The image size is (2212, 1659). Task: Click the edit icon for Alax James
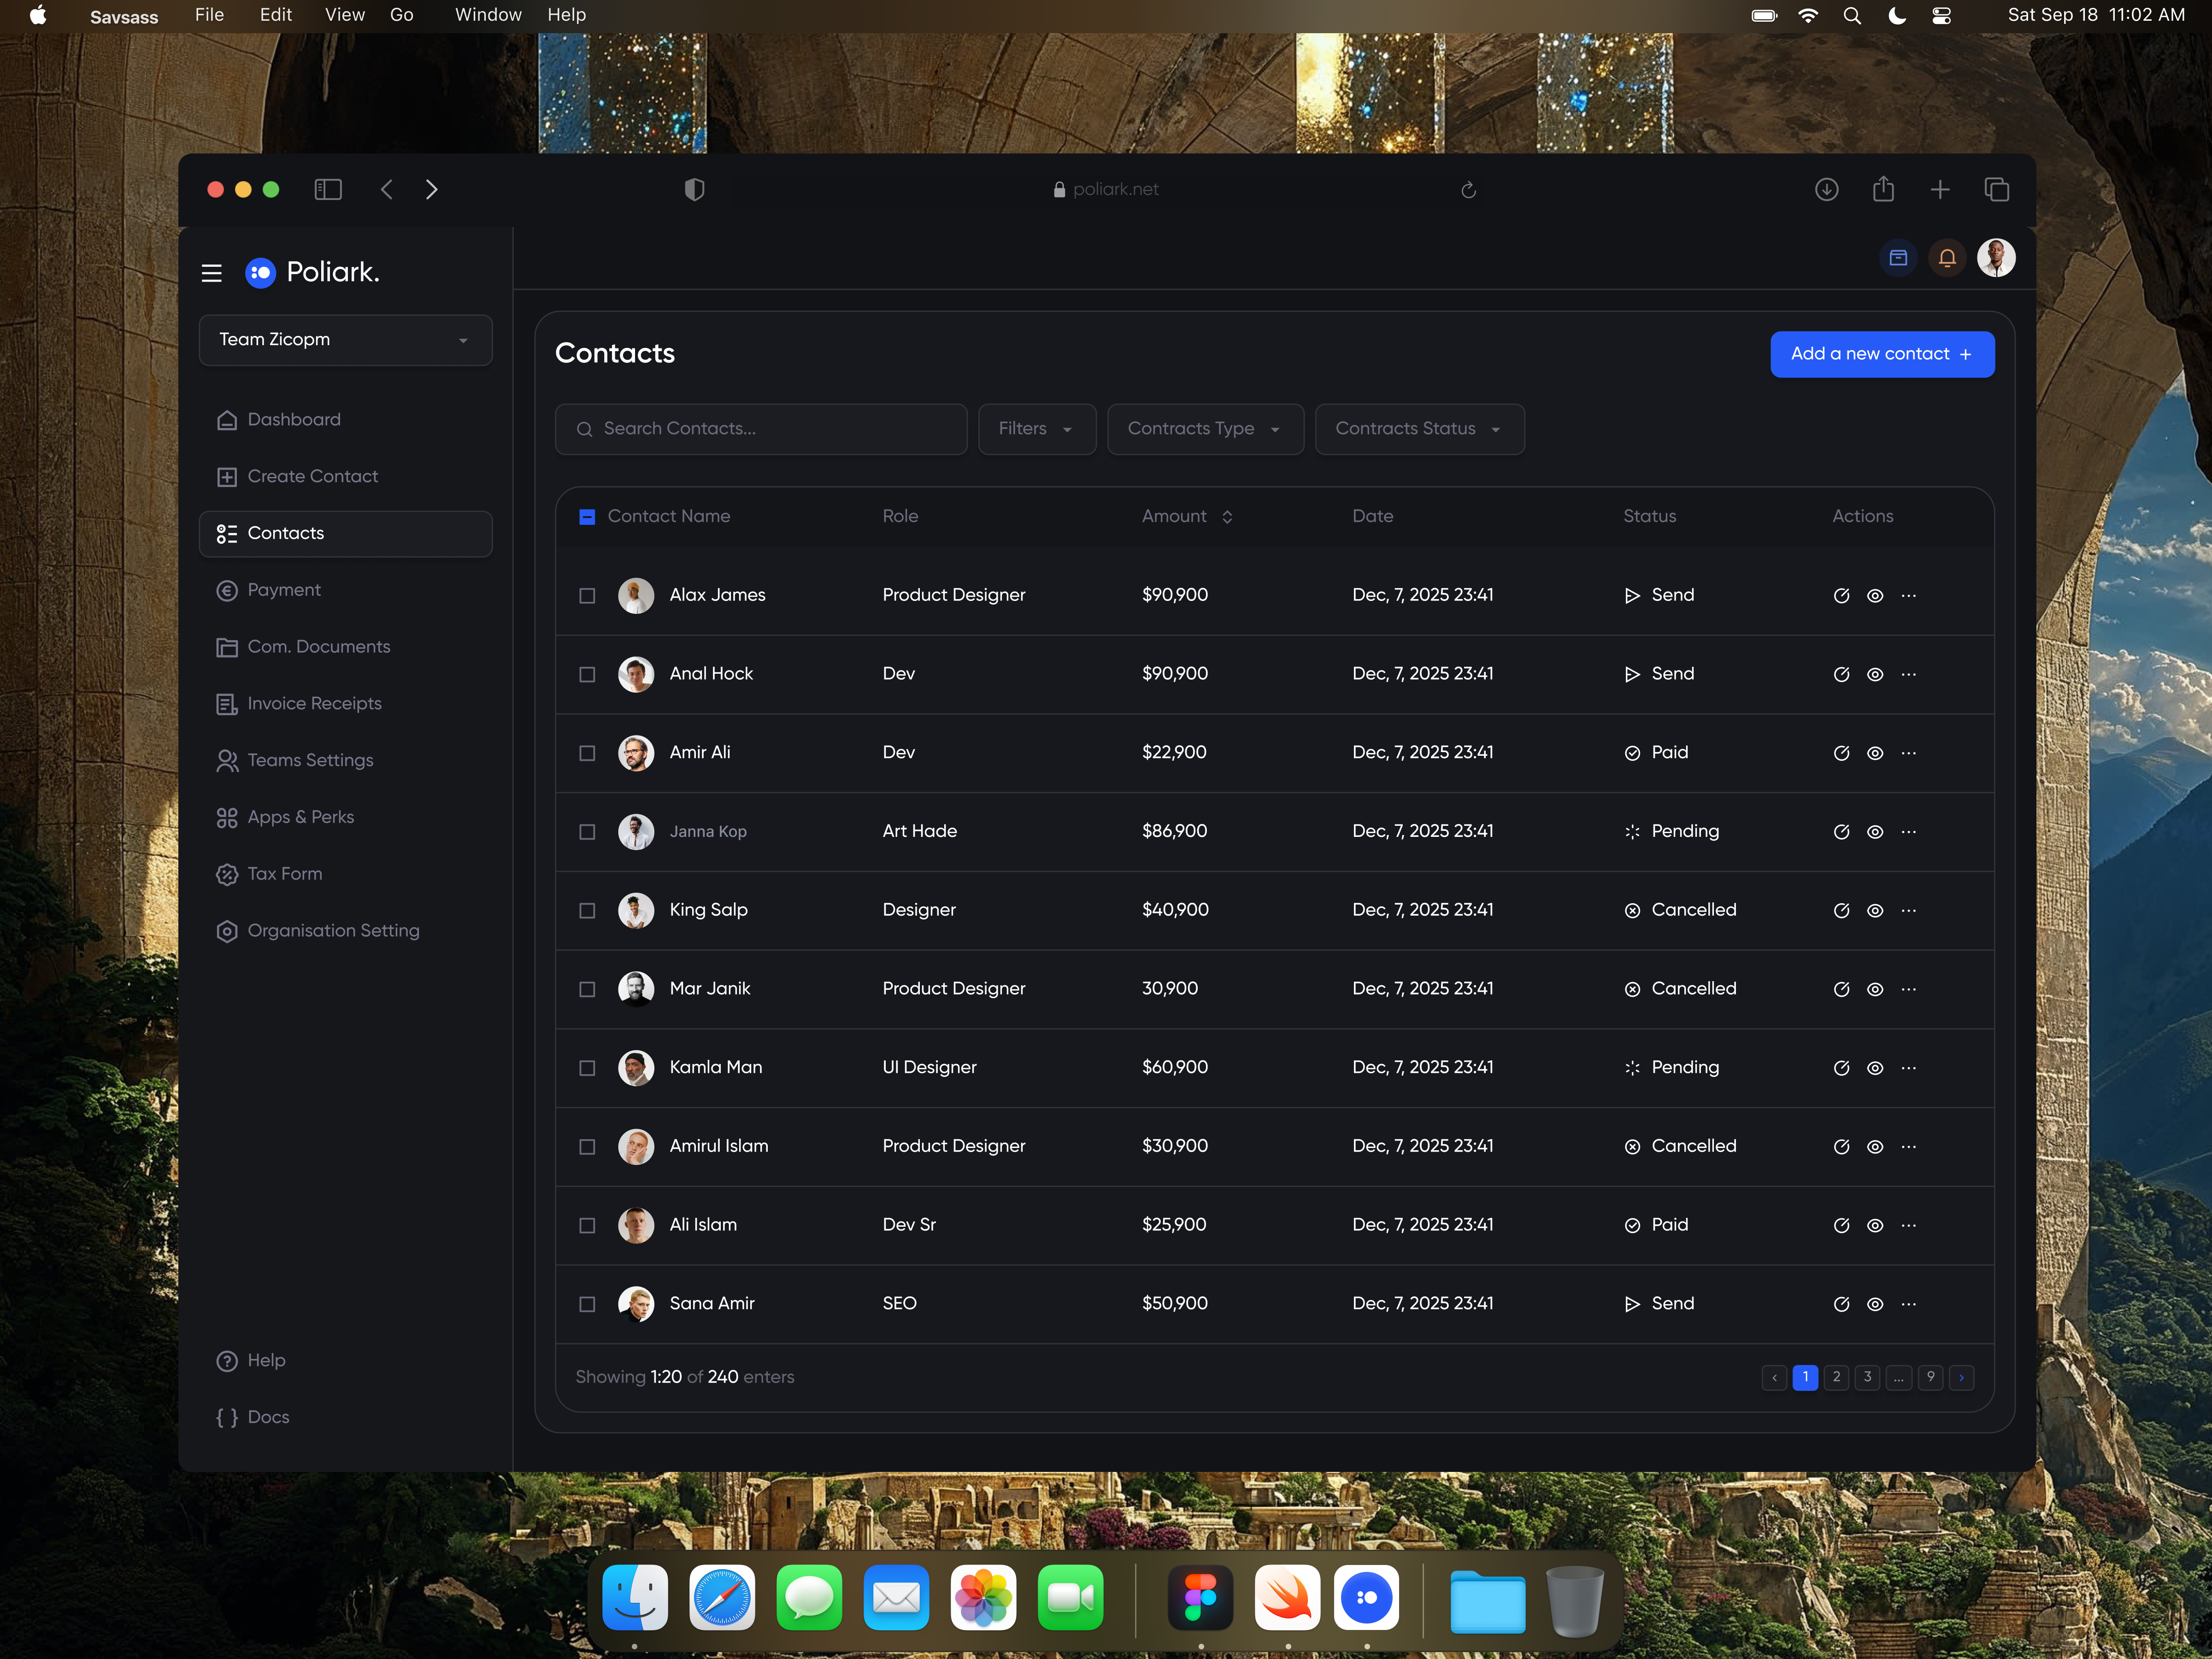[1841, 596]
